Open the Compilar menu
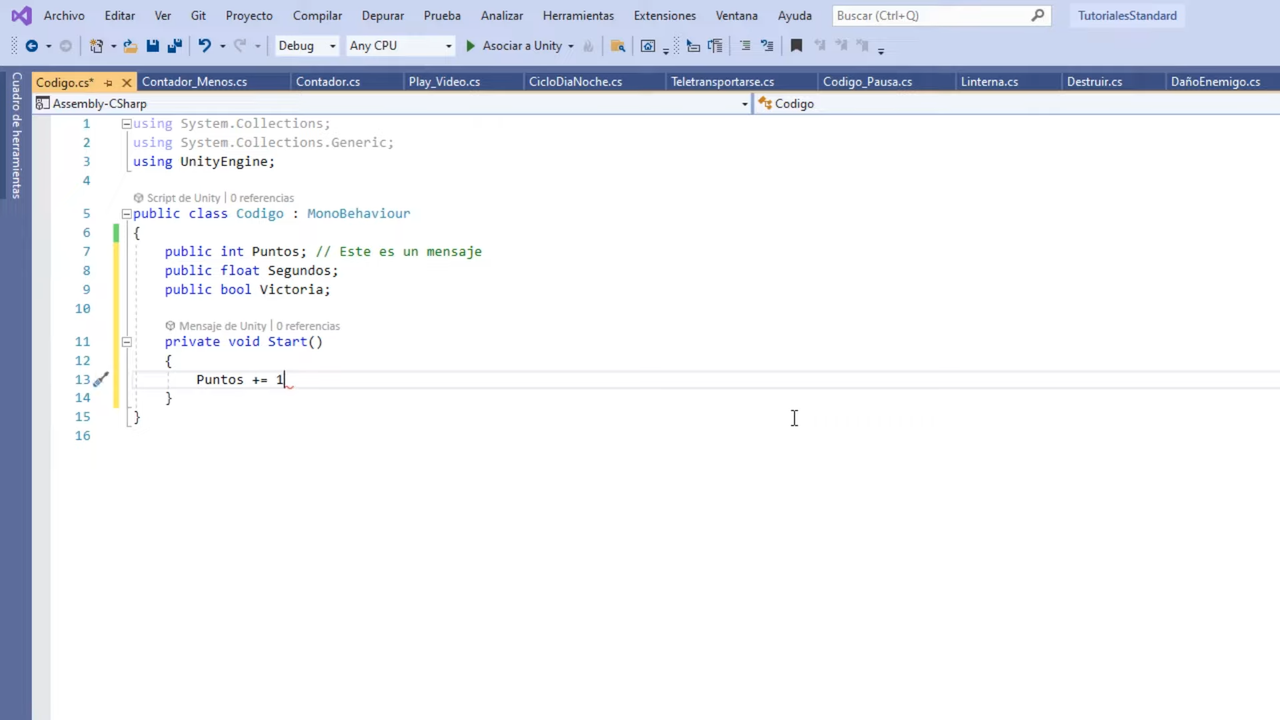This screenshot has width=1280, height=720. click(317, 15)
